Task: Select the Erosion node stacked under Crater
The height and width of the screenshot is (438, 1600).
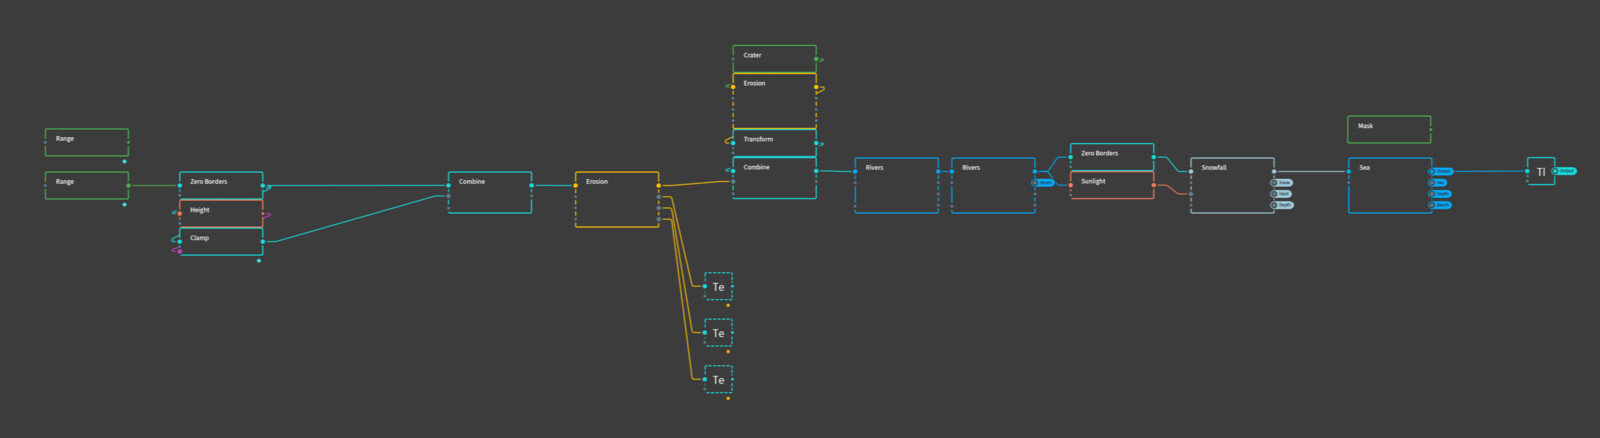Action: 774,100
